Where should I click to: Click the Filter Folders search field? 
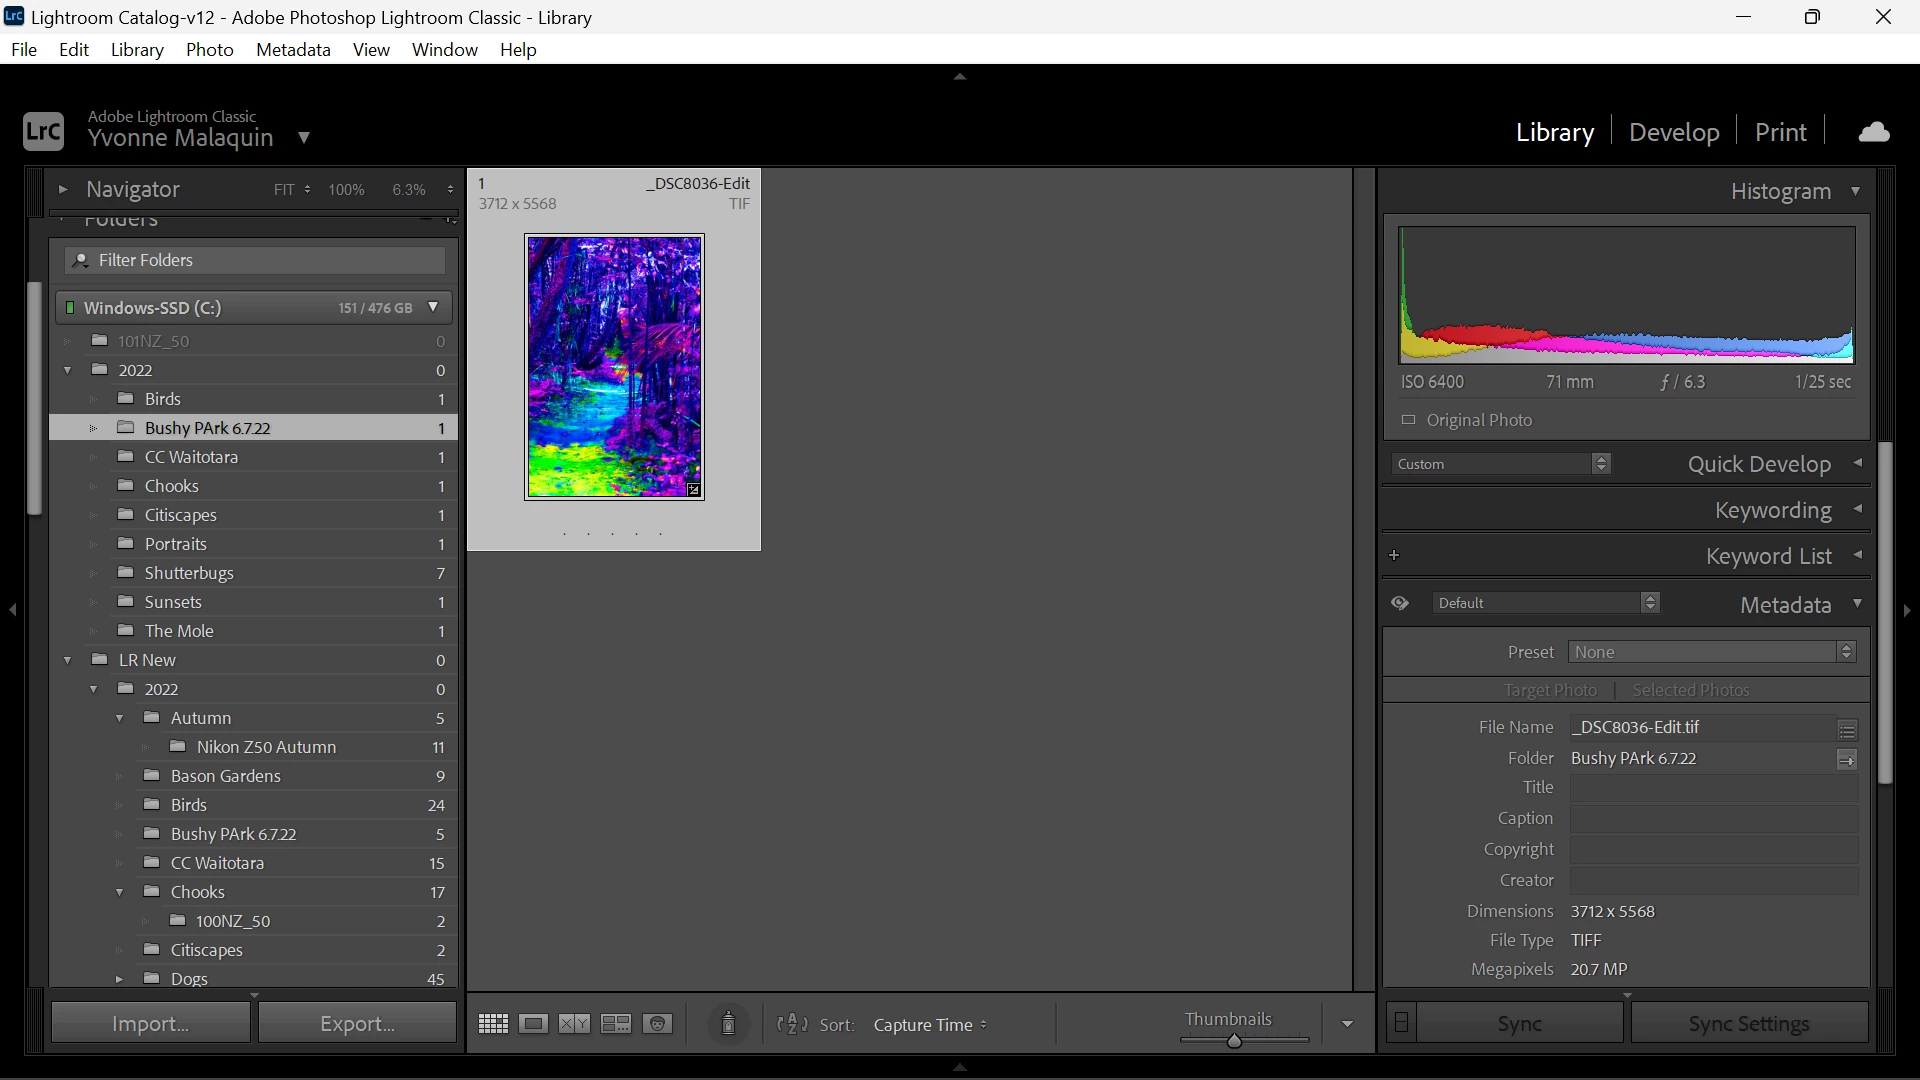coord(255,260)
